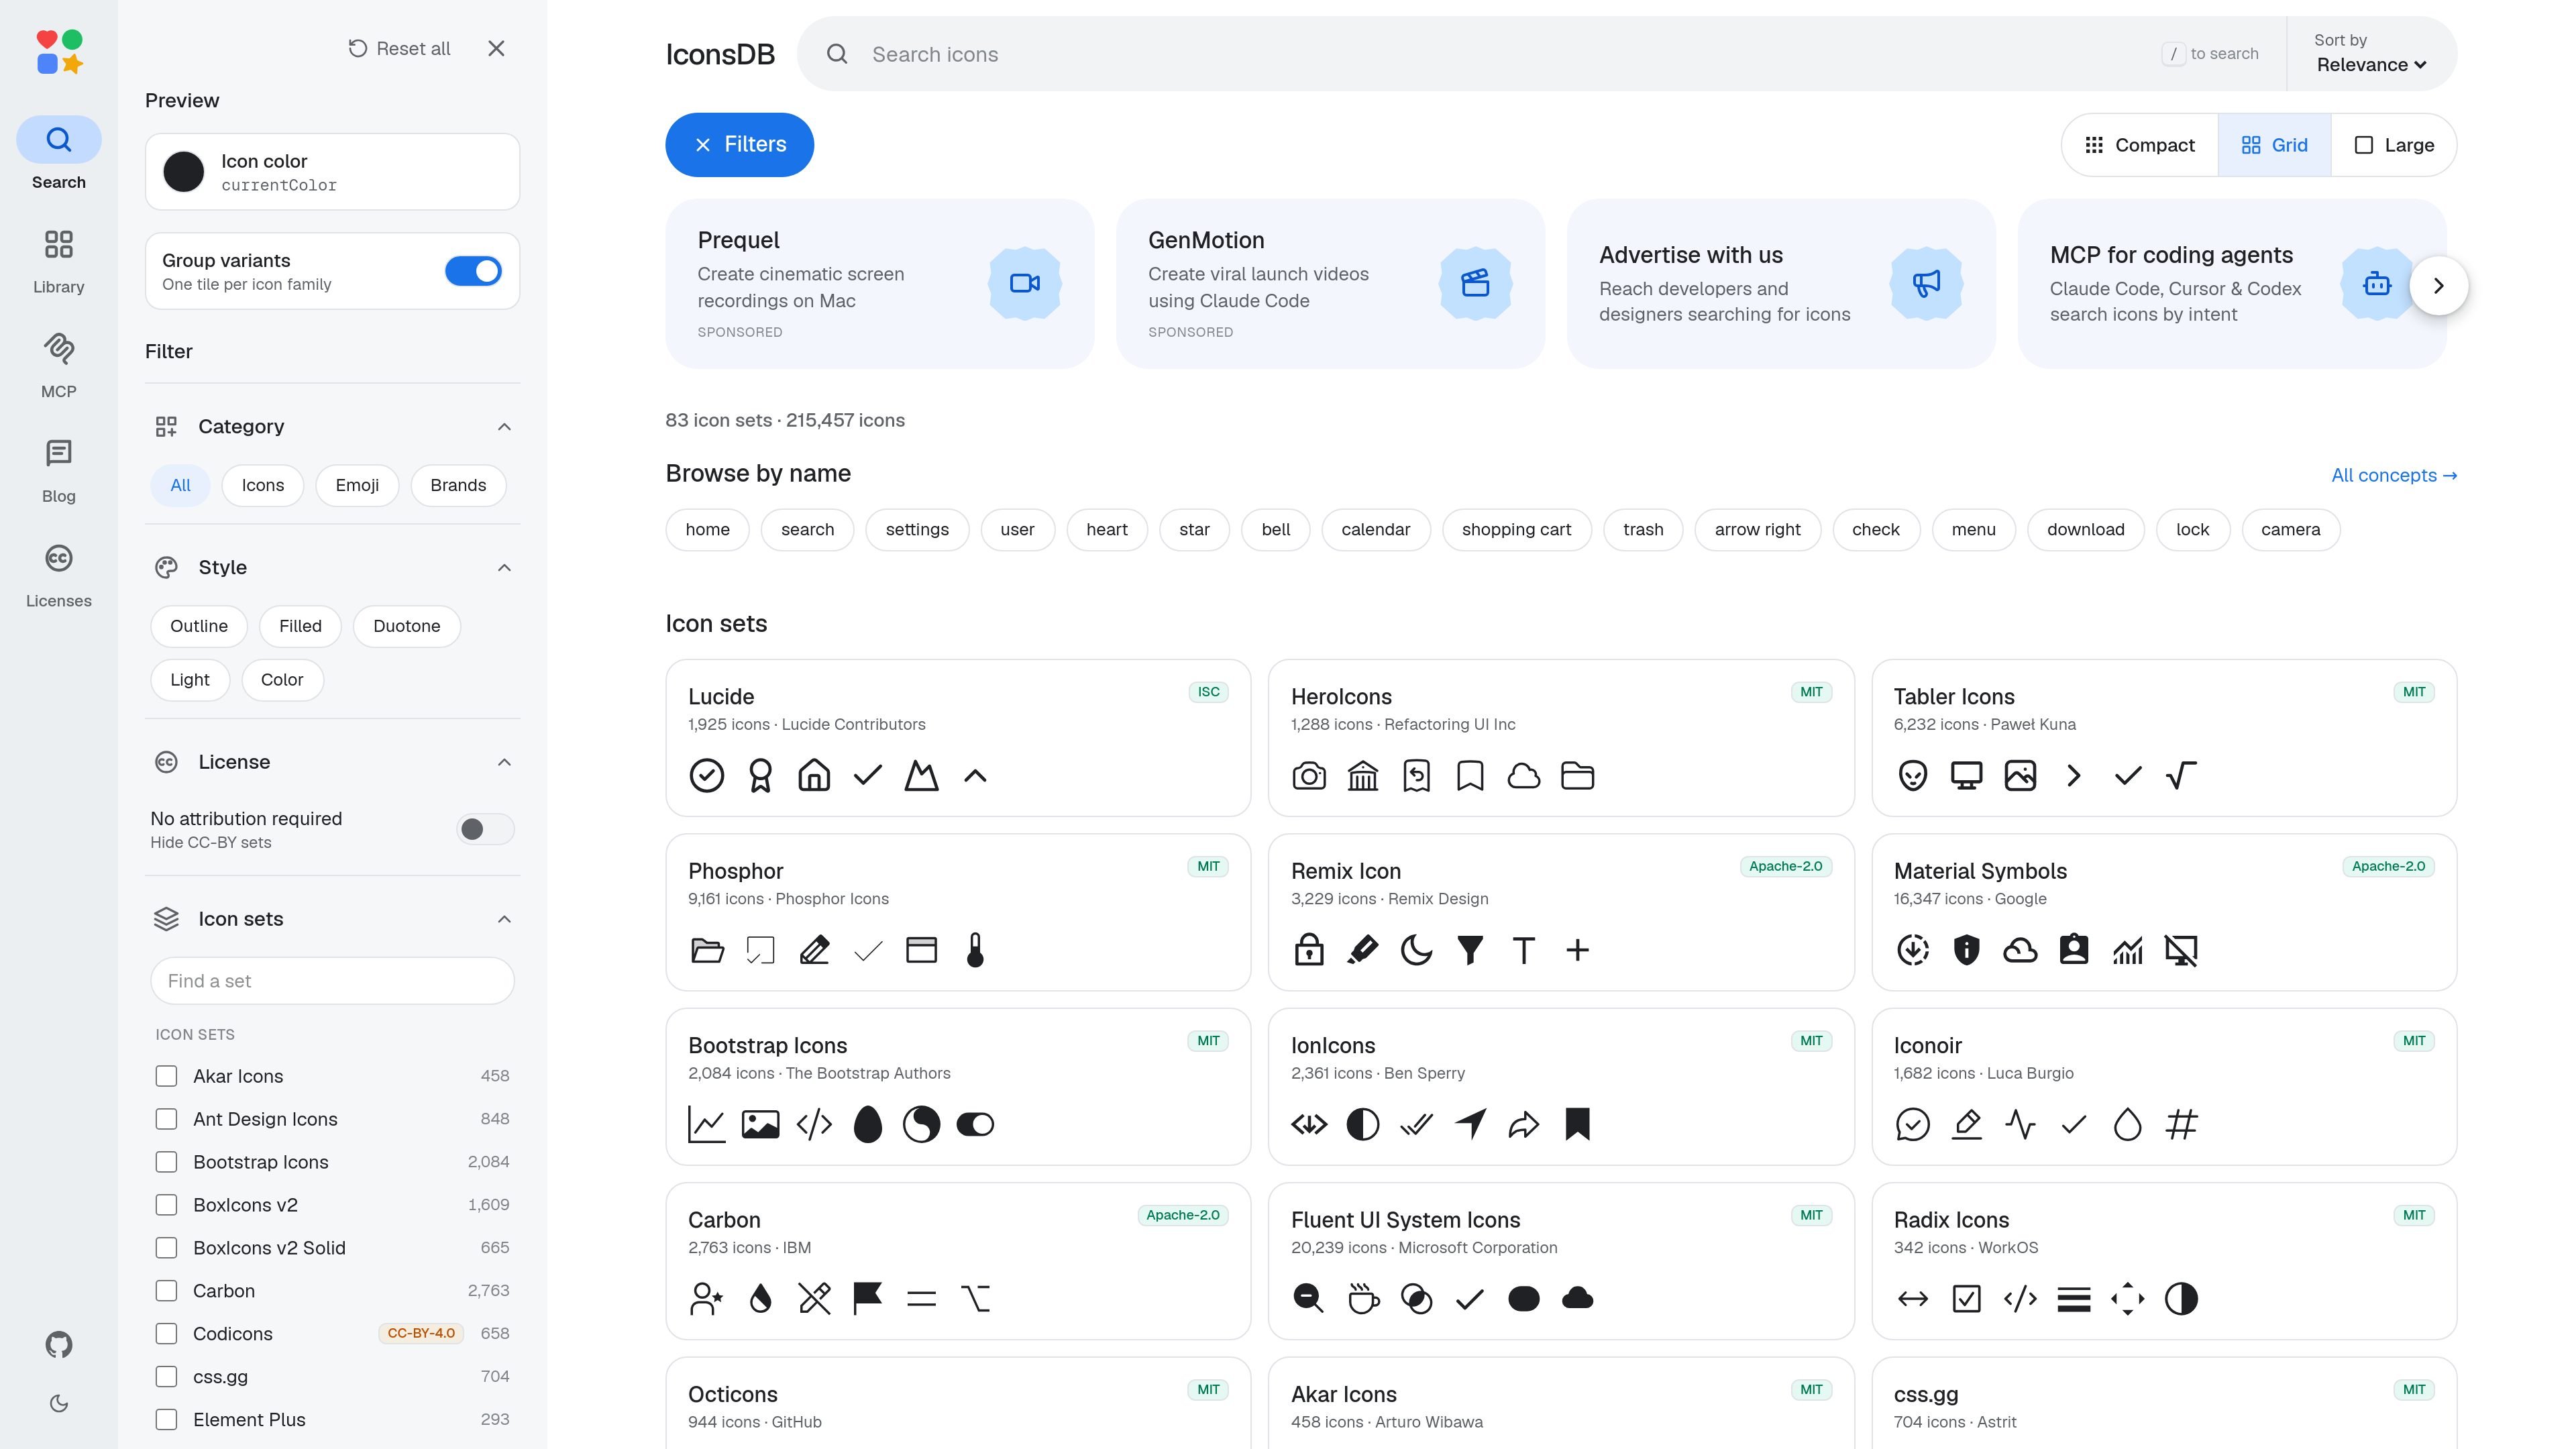This screenshot has width=2576, height=1449.
Task: Check the Bootstrap Icons set checkbox
Action: [166, 1162]
